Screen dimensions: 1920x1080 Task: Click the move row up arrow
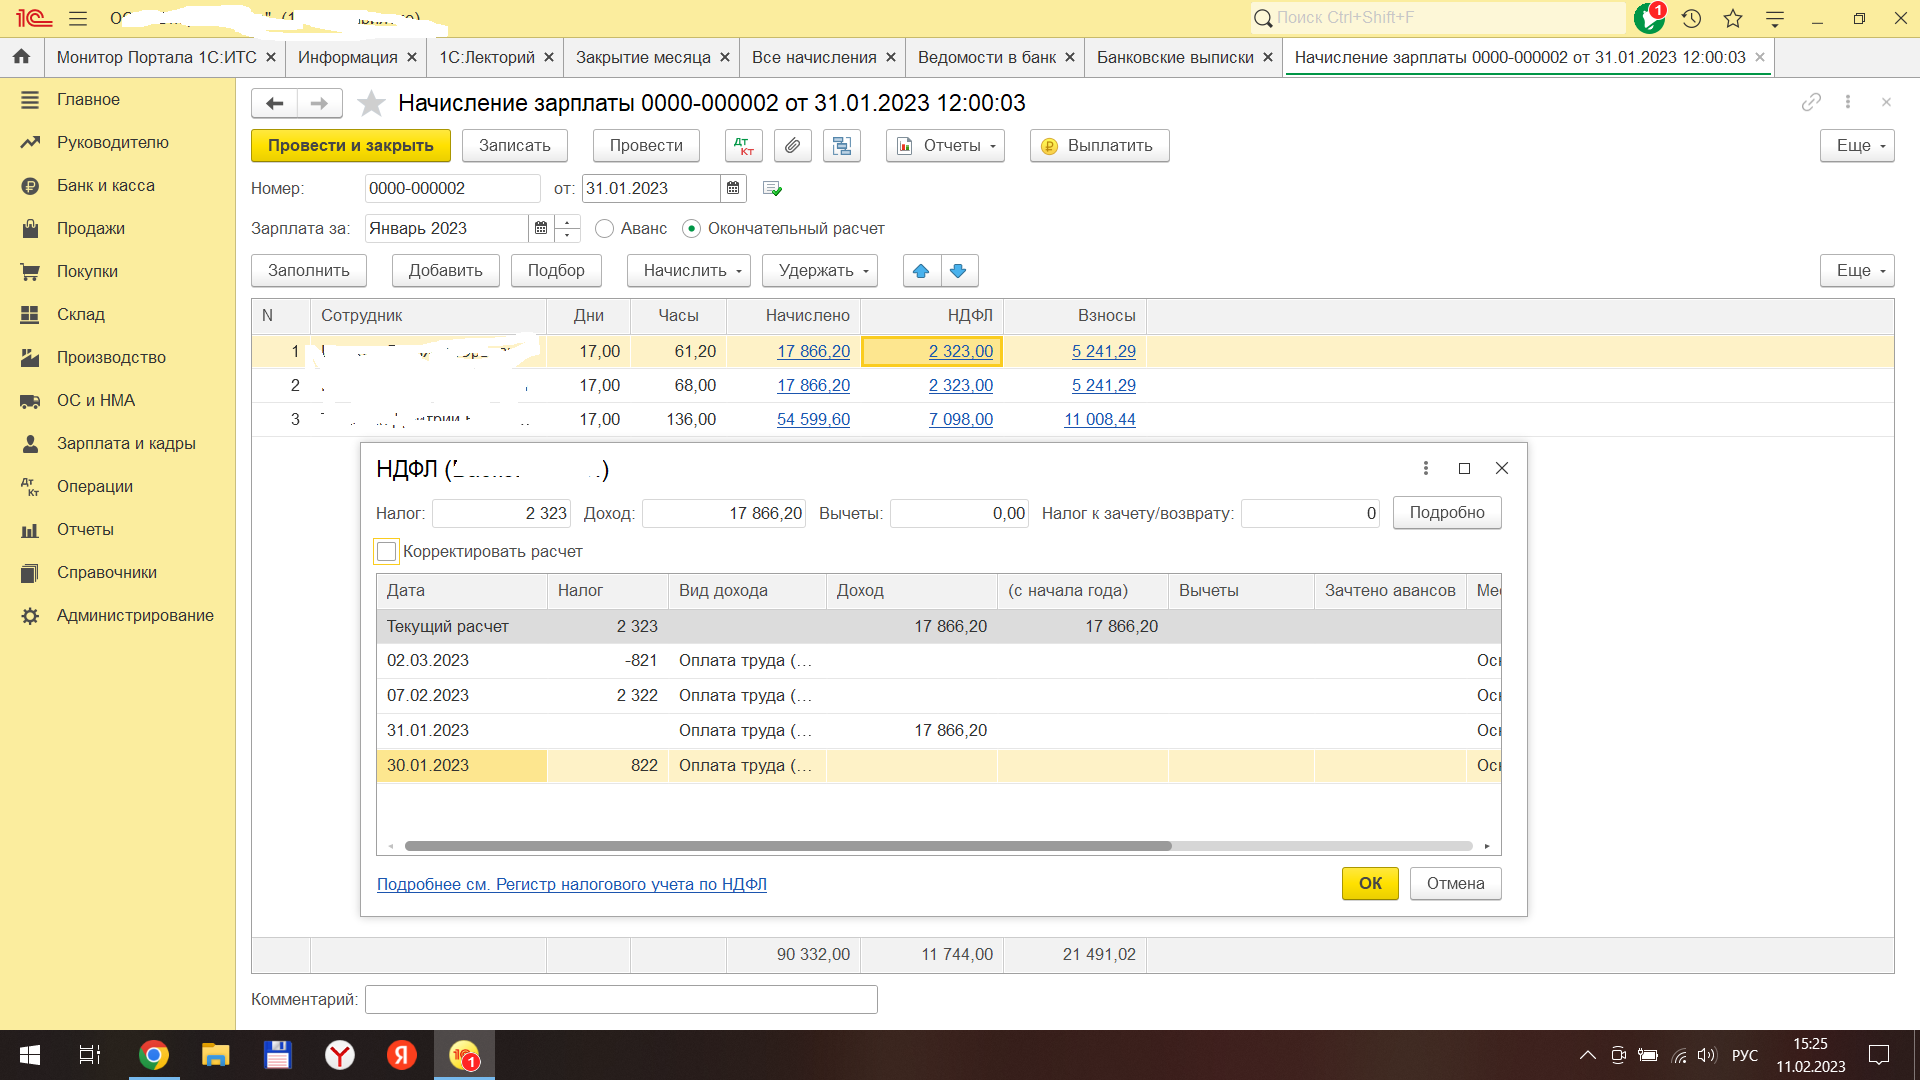point(921,271)
